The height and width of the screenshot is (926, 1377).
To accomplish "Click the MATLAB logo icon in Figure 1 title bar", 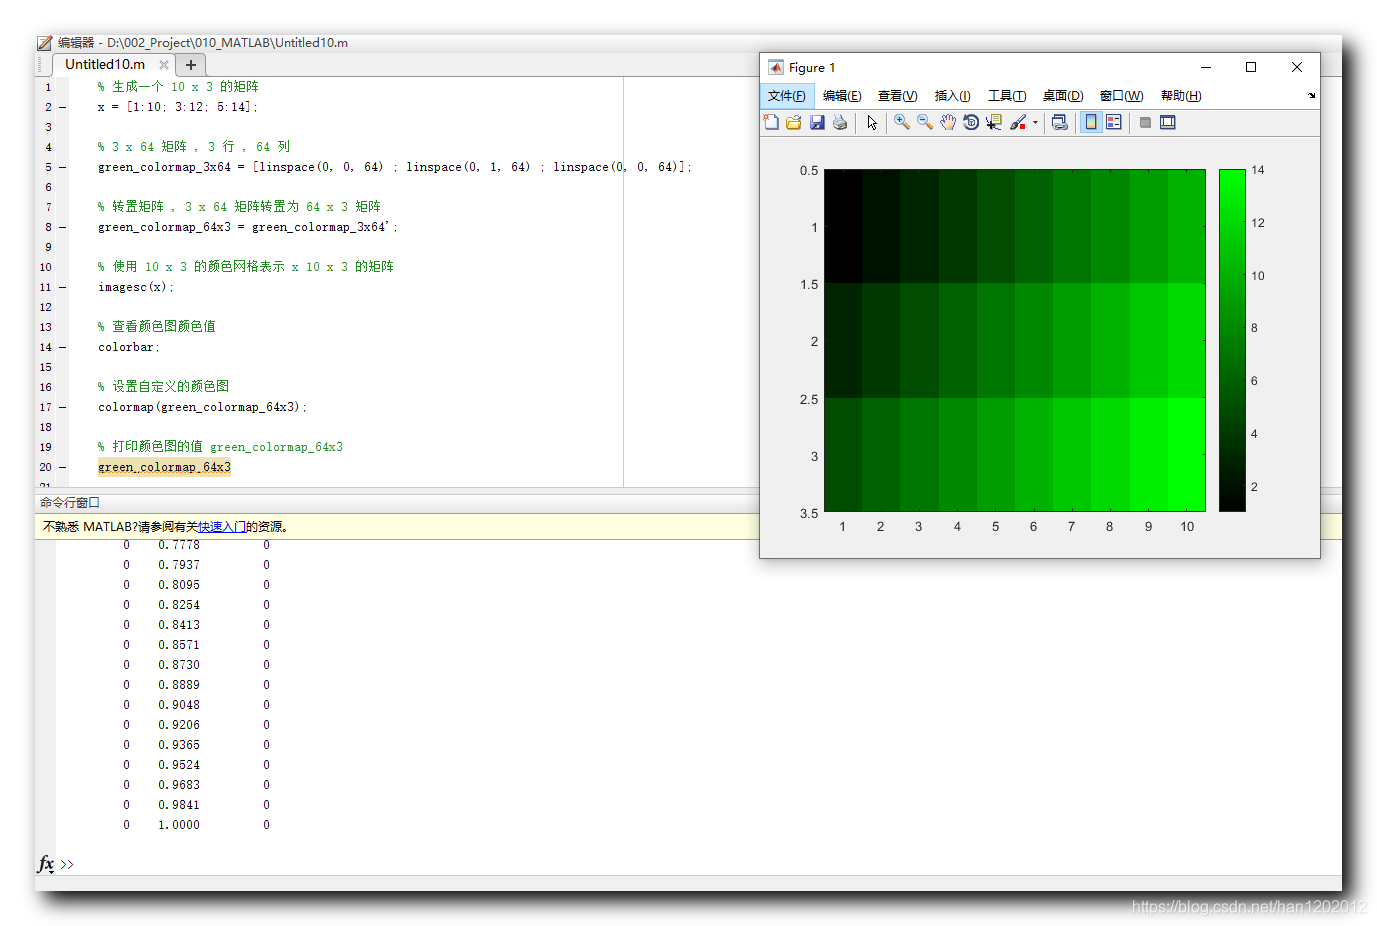I will tap(776, 67).
